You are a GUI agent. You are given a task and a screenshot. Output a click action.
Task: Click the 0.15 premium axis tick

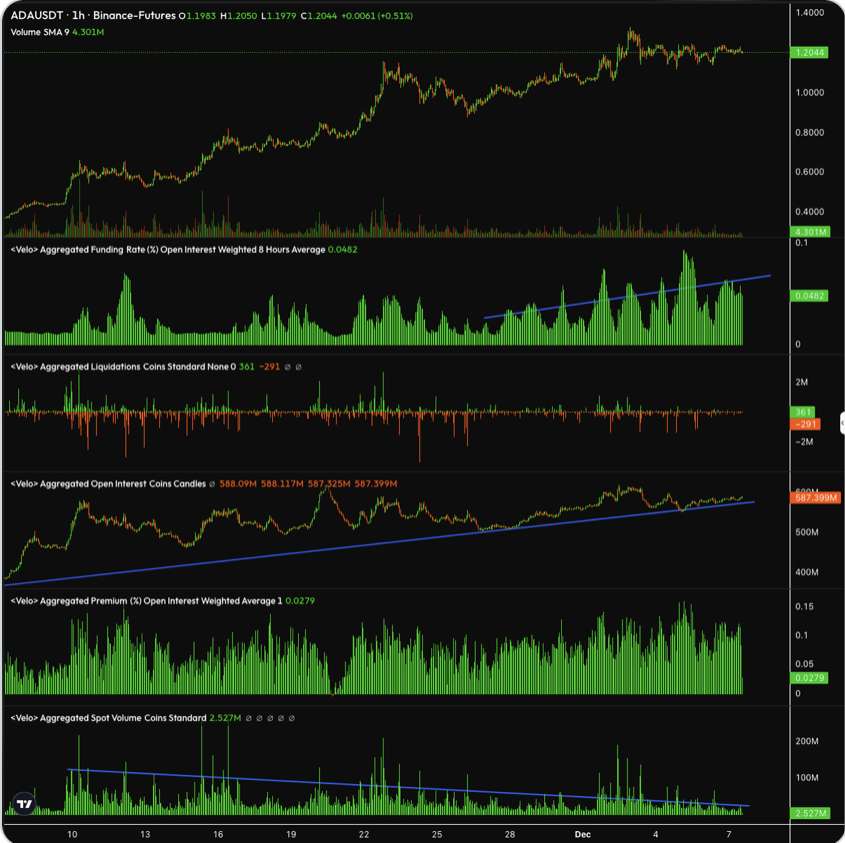[804, 606]
